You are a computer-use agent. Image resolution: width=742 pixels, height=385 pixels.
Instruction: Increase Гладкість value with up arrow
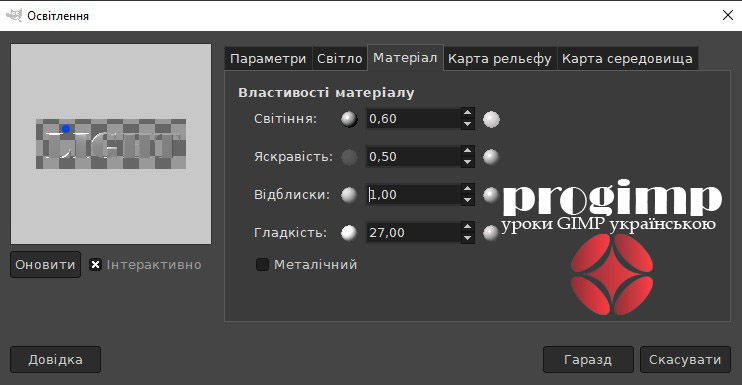468,227
